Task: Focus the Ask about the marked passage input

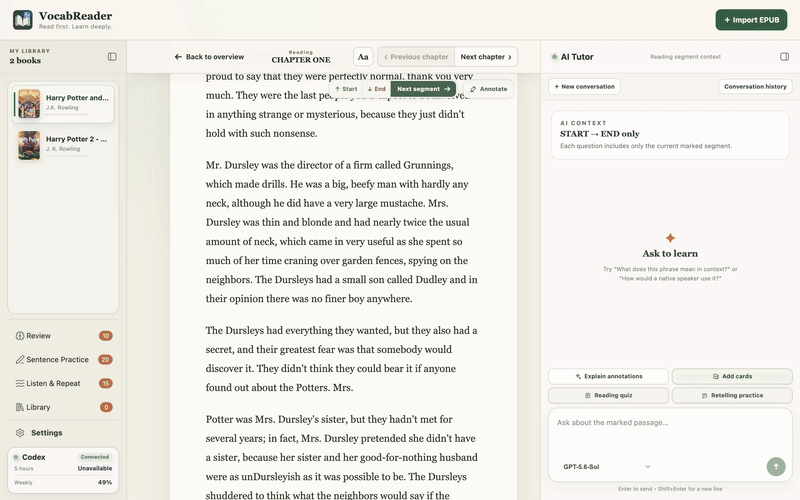Action: (x=670, y=434)
